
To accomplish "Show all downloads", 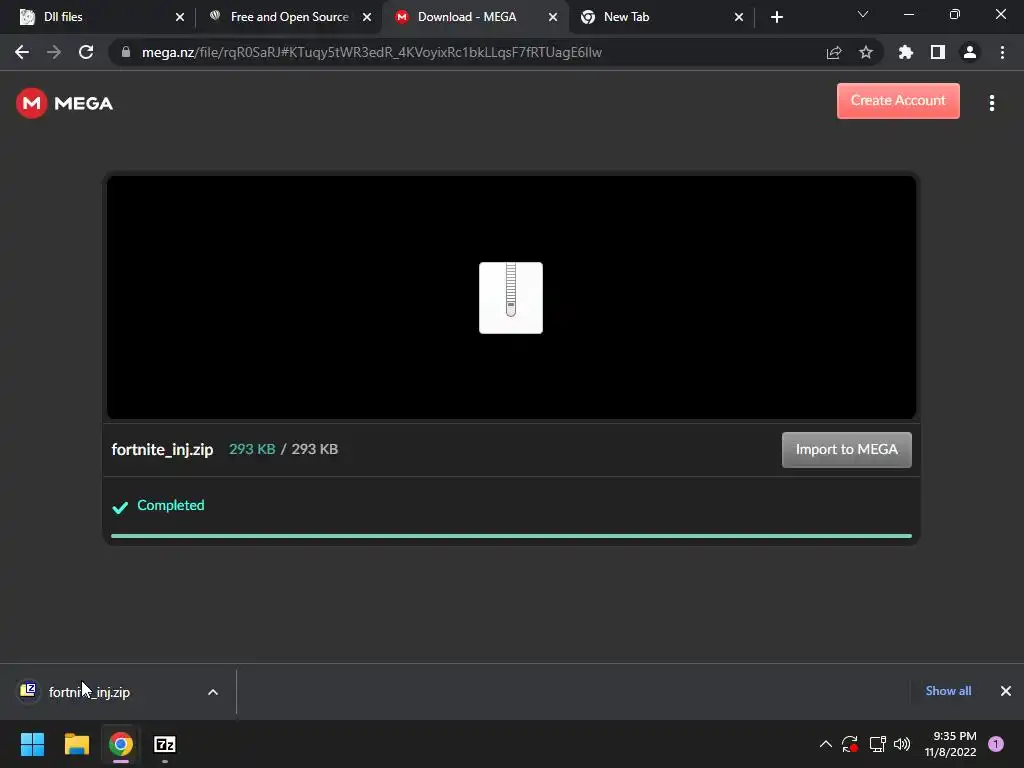I will [948, 691].
